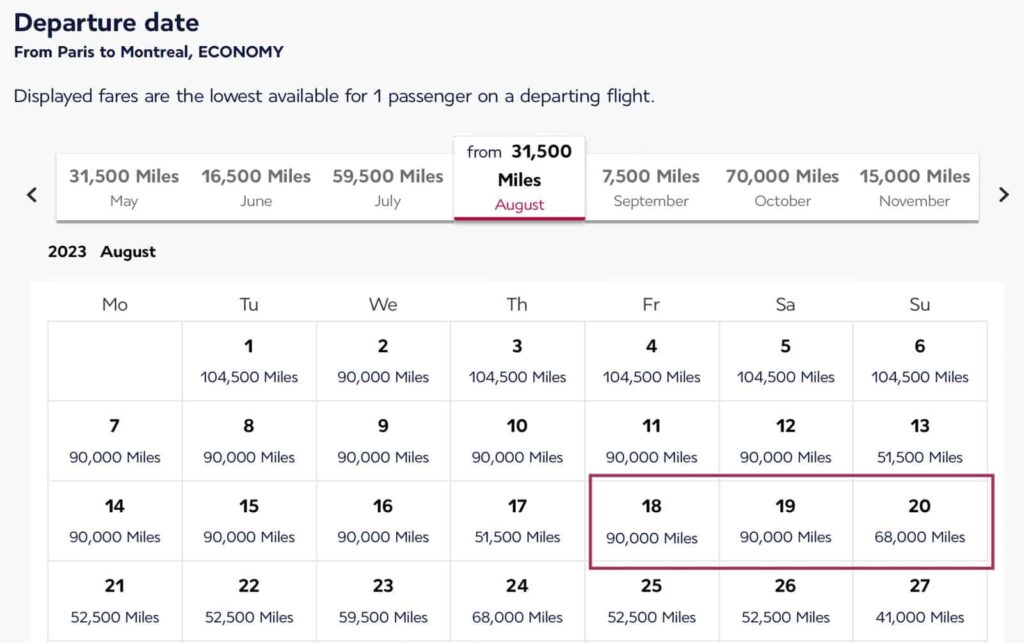Screen dimensions: 1024x643
Task: Select August 23 departure date
Action: pos(383,601)
